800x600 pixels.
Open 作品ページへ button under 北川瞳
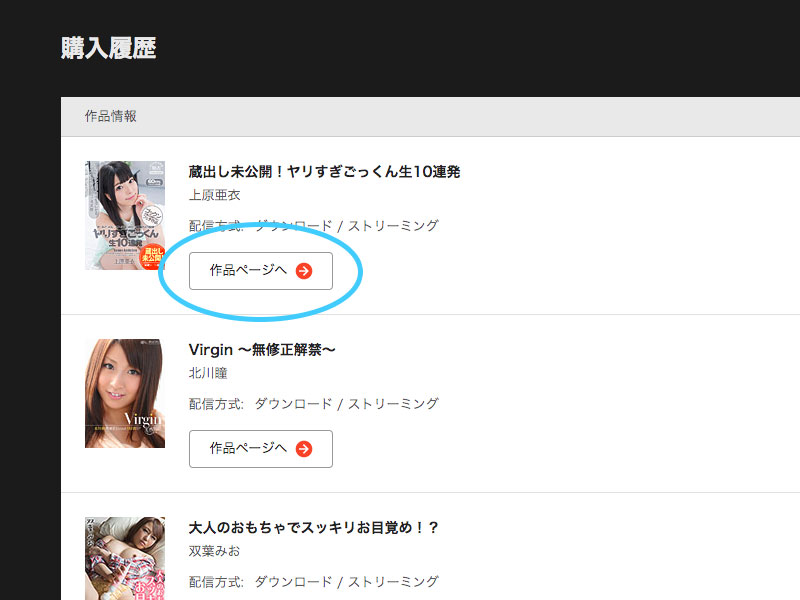pos(261,449)
